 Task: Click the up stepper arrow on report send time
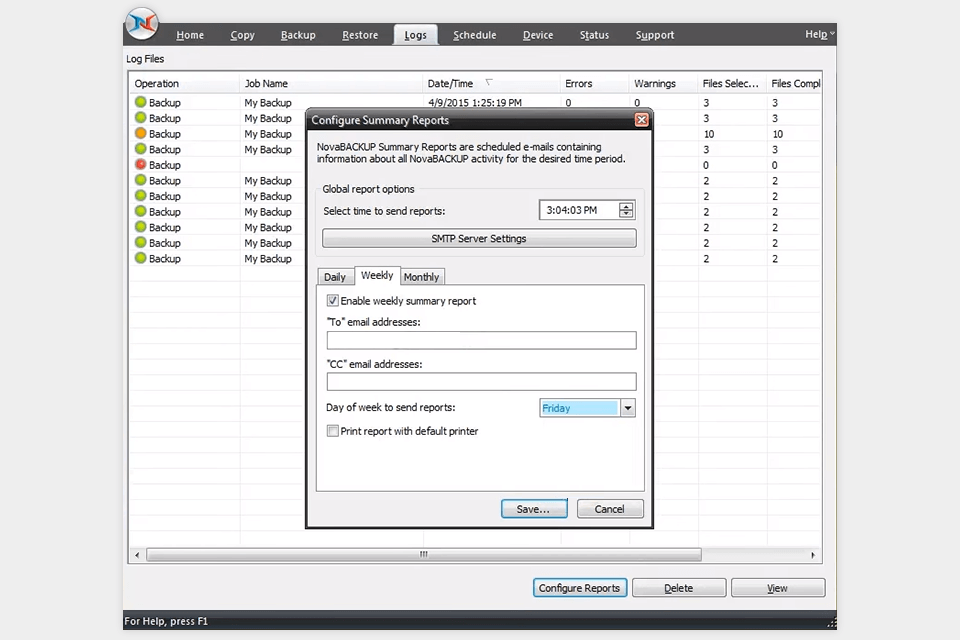626,205
